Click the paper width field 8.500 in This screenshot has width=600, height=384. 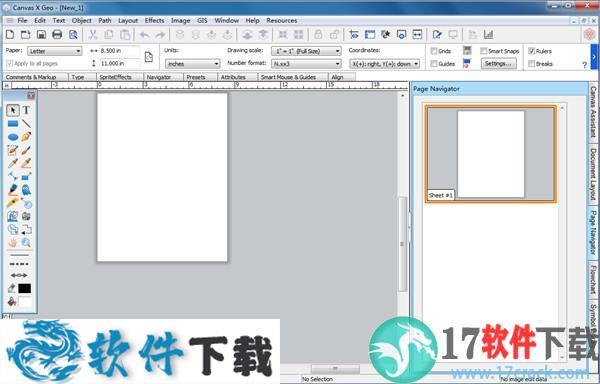119,50
